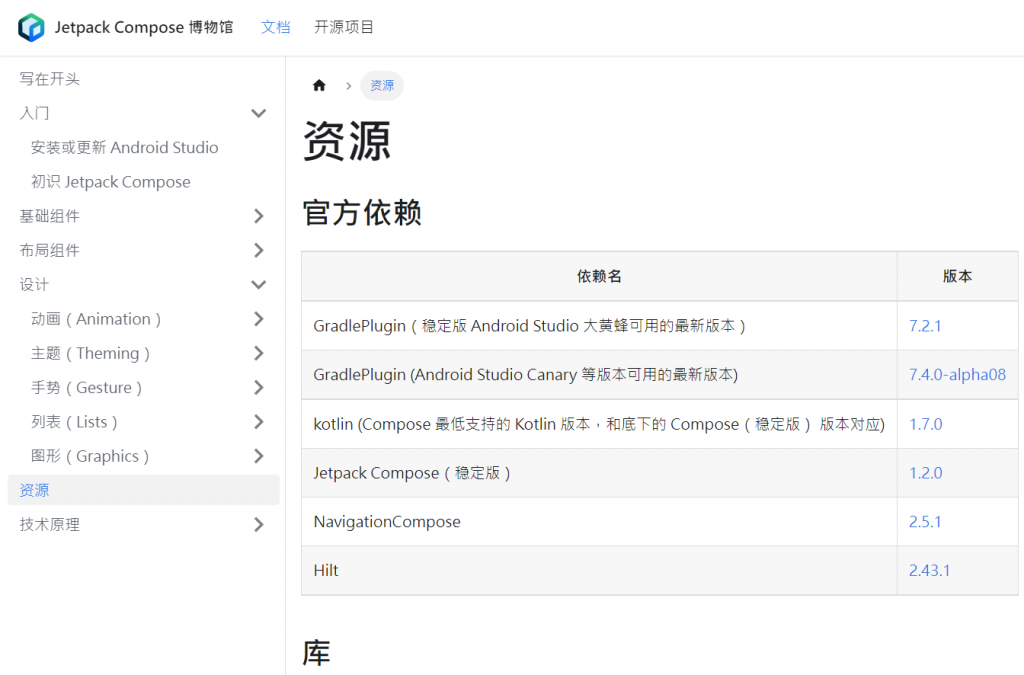The image size is (1024, 675).
Task: Open the 7.4.0-alpha08 version link
Action: coord(957,375)
